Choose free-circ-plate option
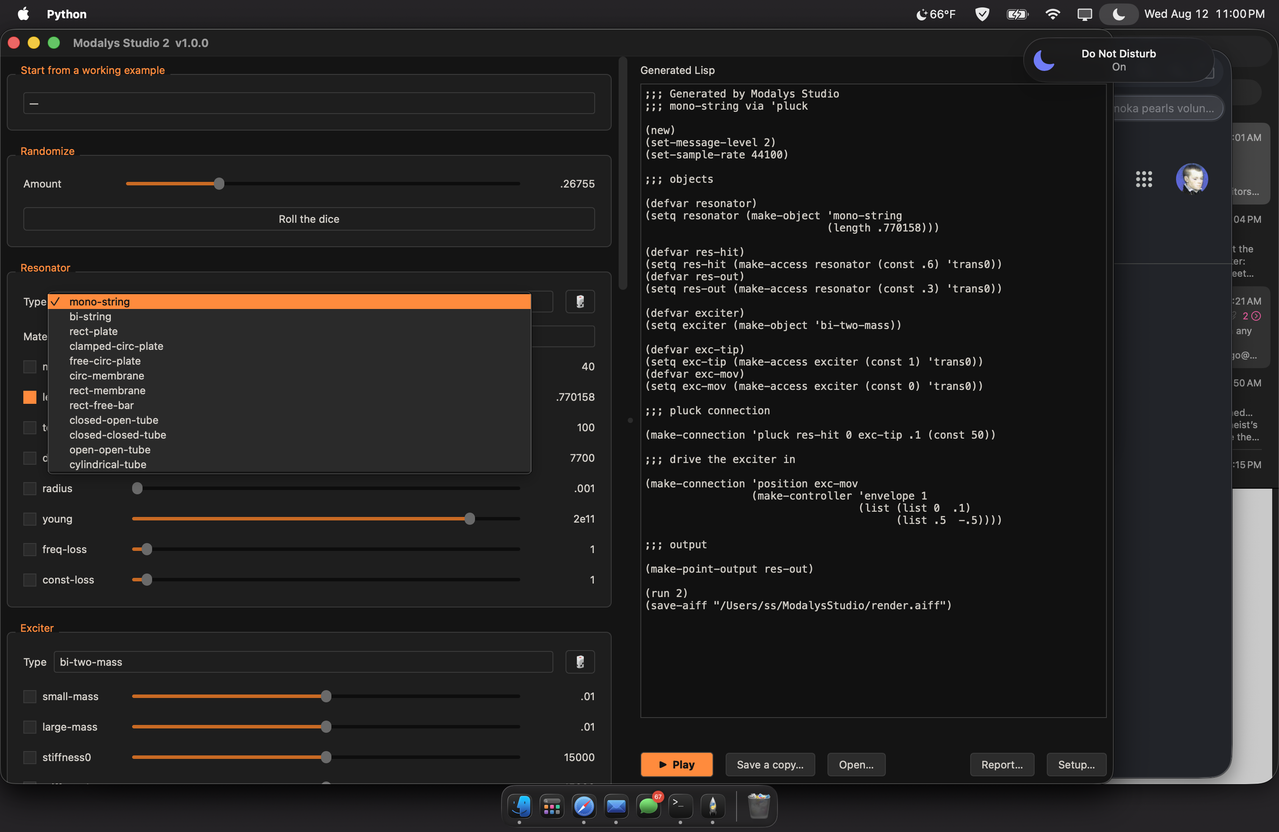 click(x=290, y=361)
